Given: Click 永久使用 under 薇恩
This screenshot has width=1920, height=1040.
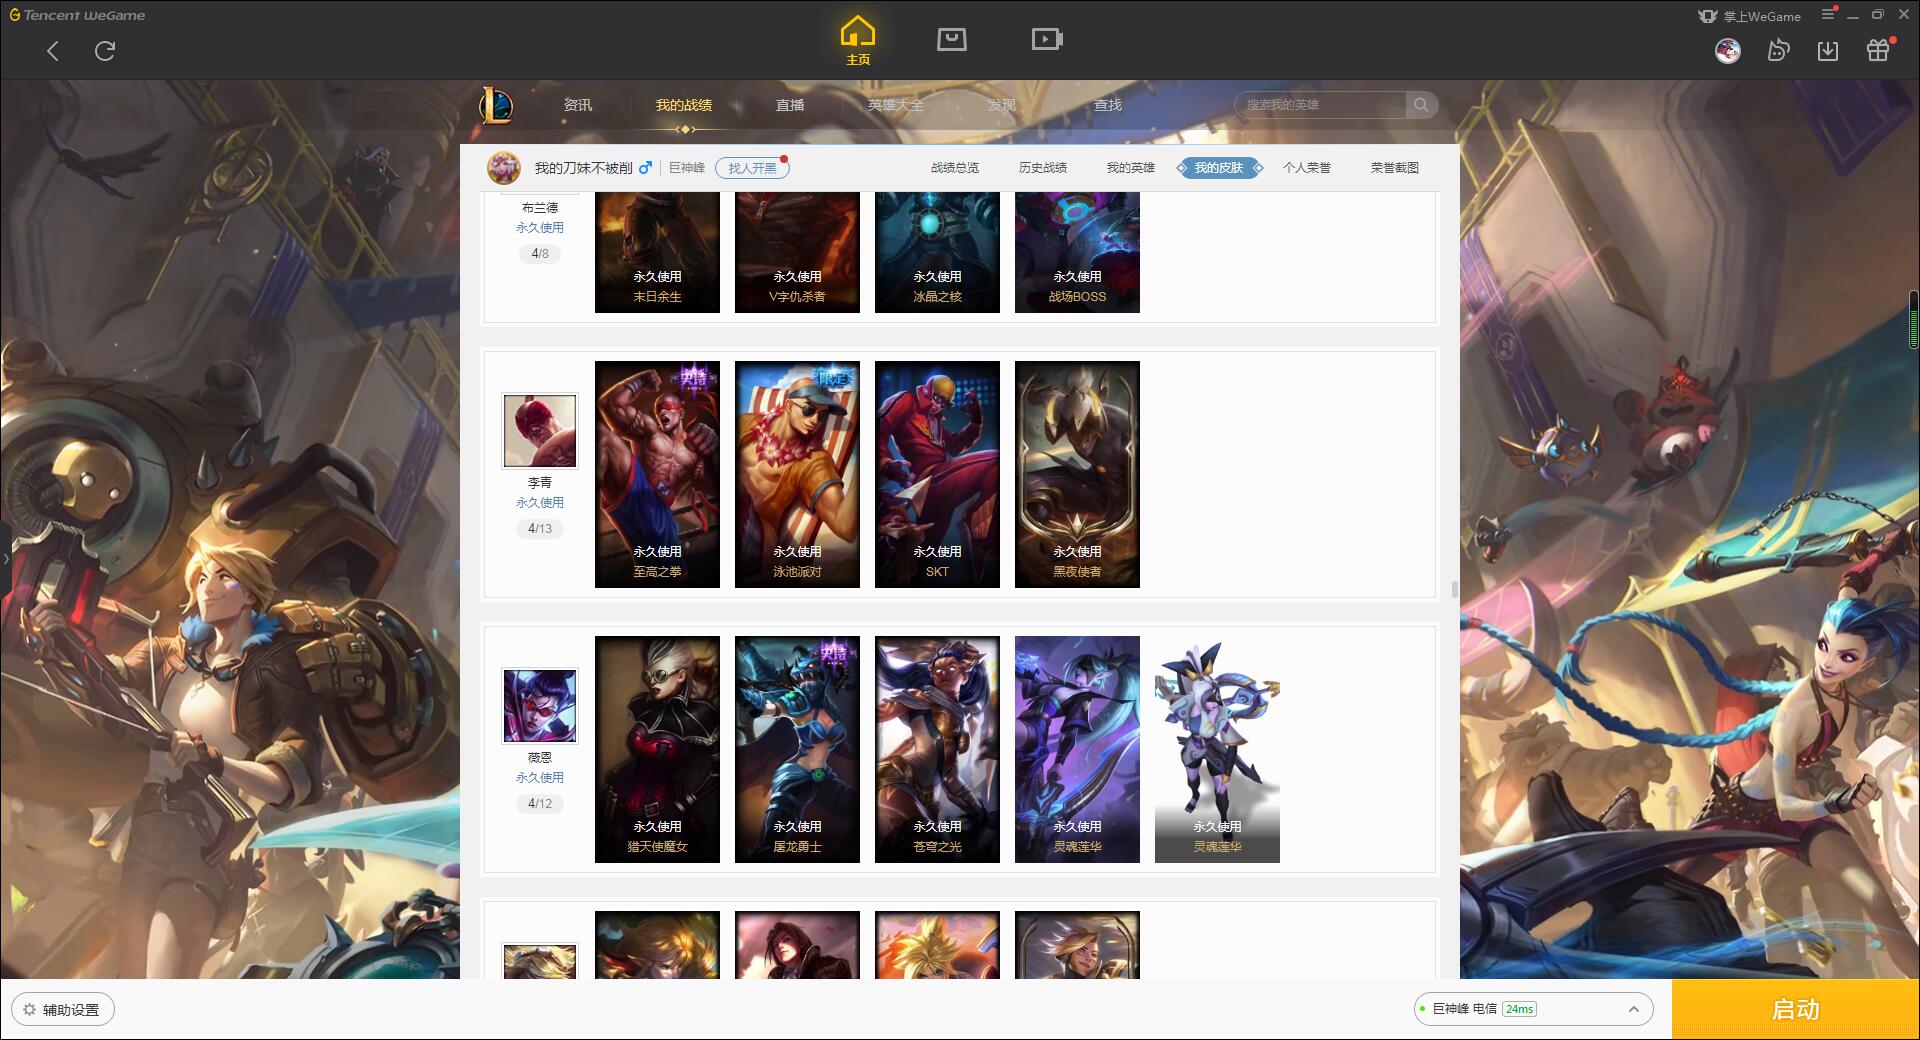Looking at the screenshot, I should point(540,778).
